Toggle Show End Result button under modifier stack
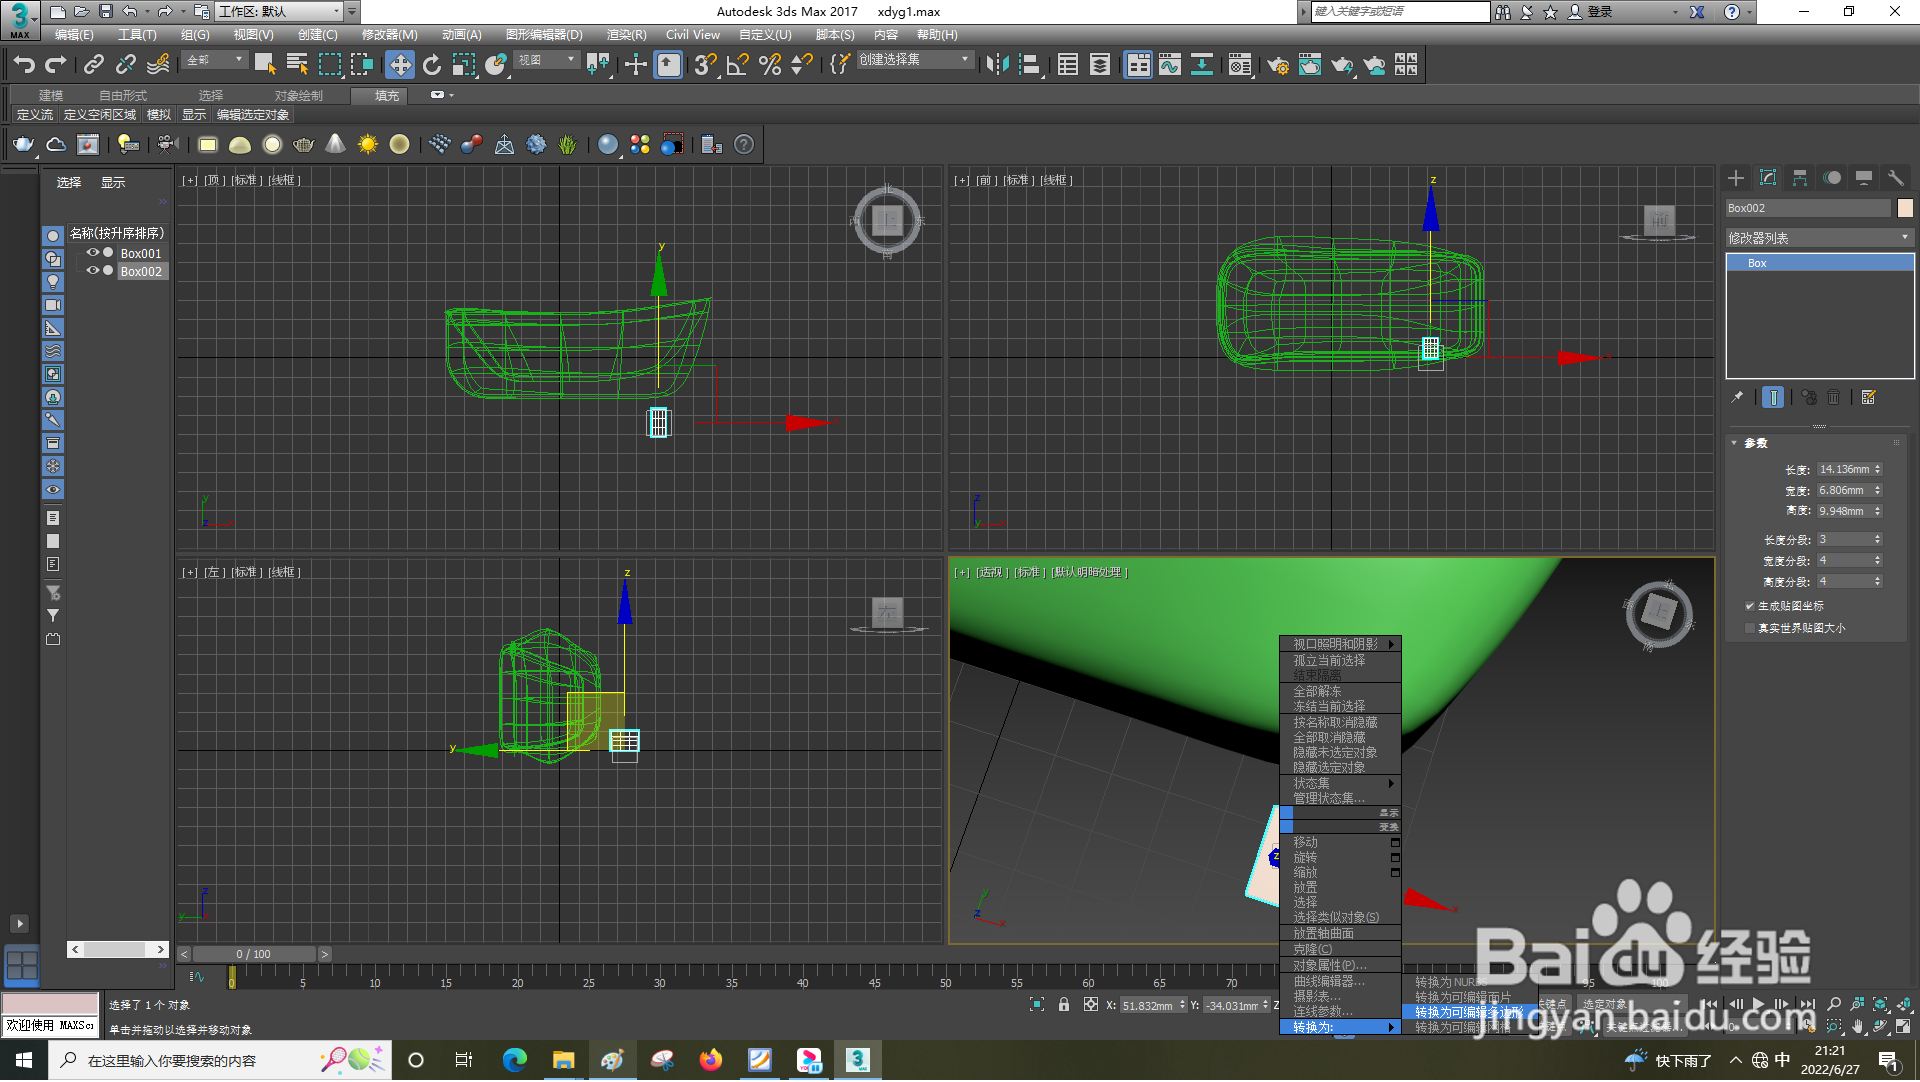The width and height of the screenshot is (1920, 1082). point(1773,398)
